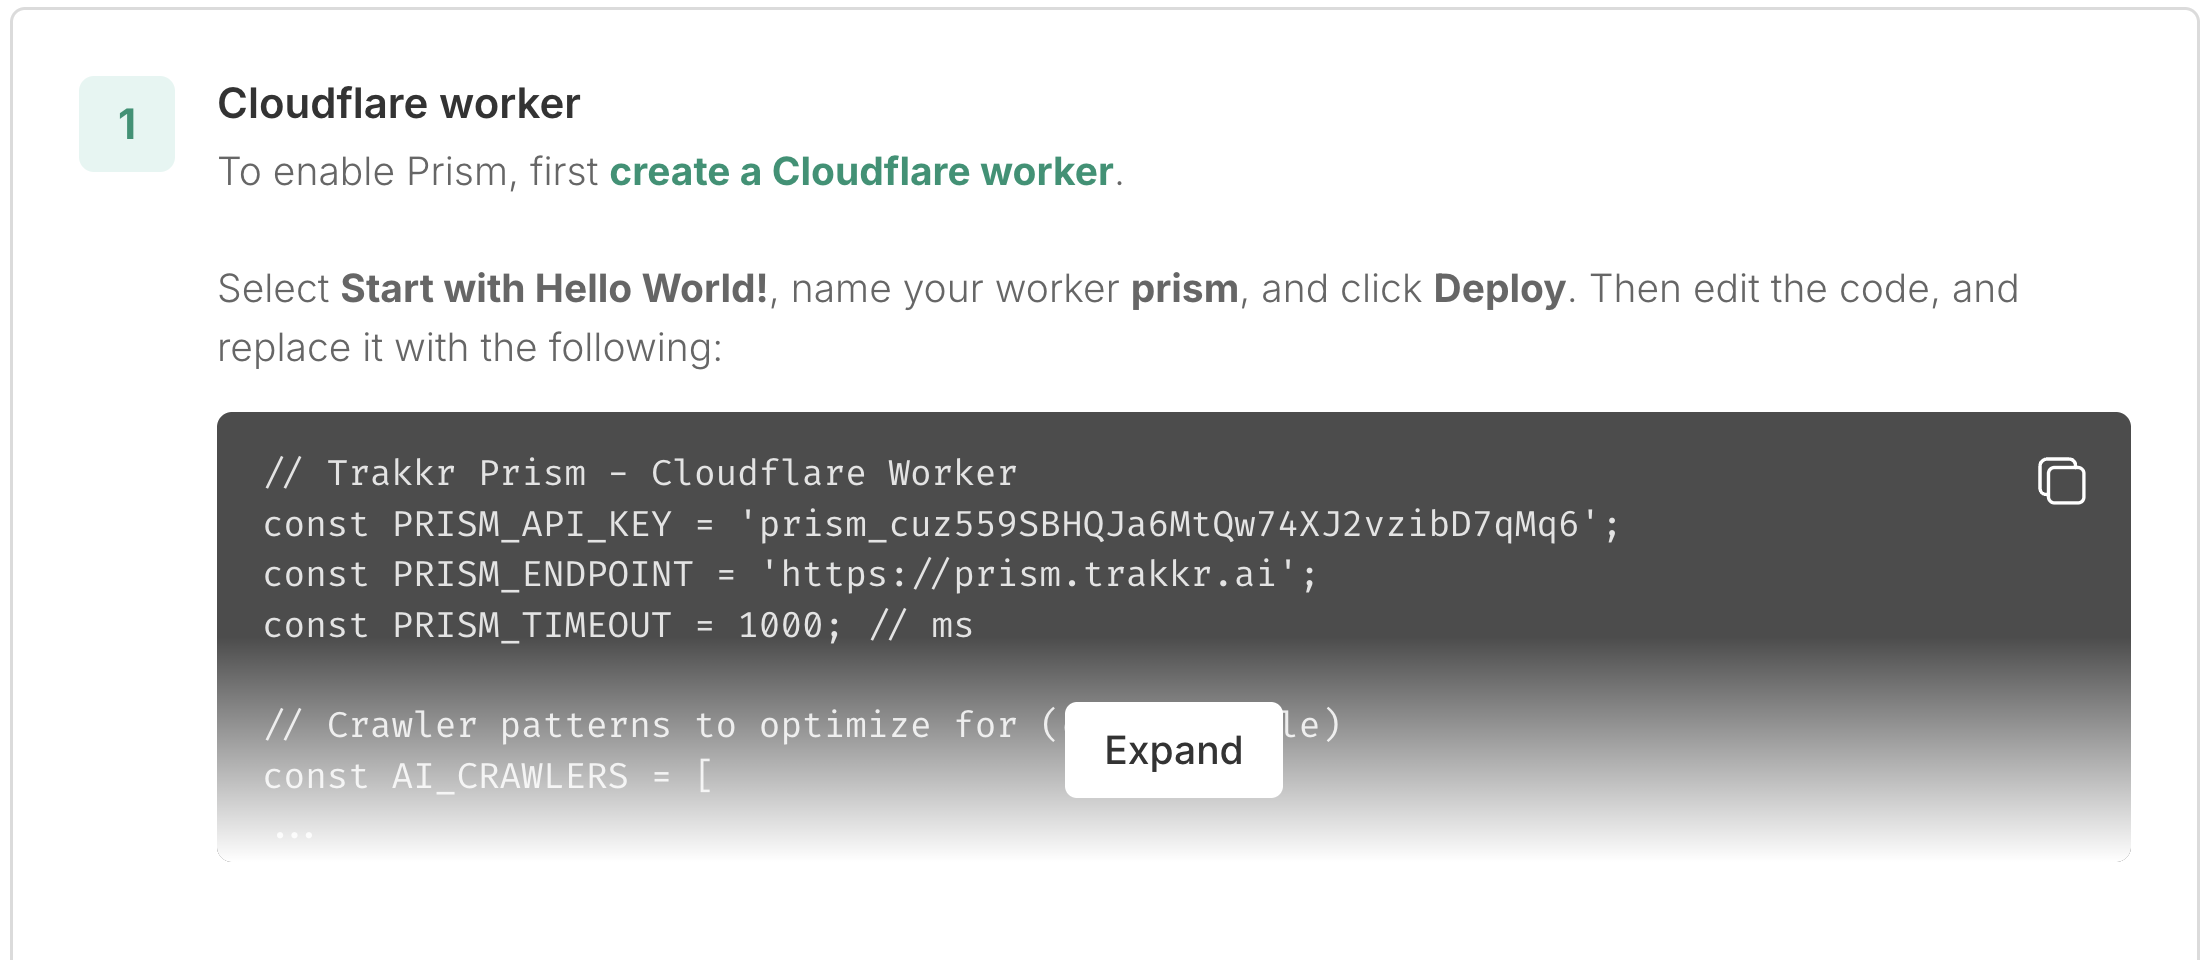Open the create a Cloudflare worker link
The height and width of the screenshot is (960, 2212).
click(x=861, y=172)
